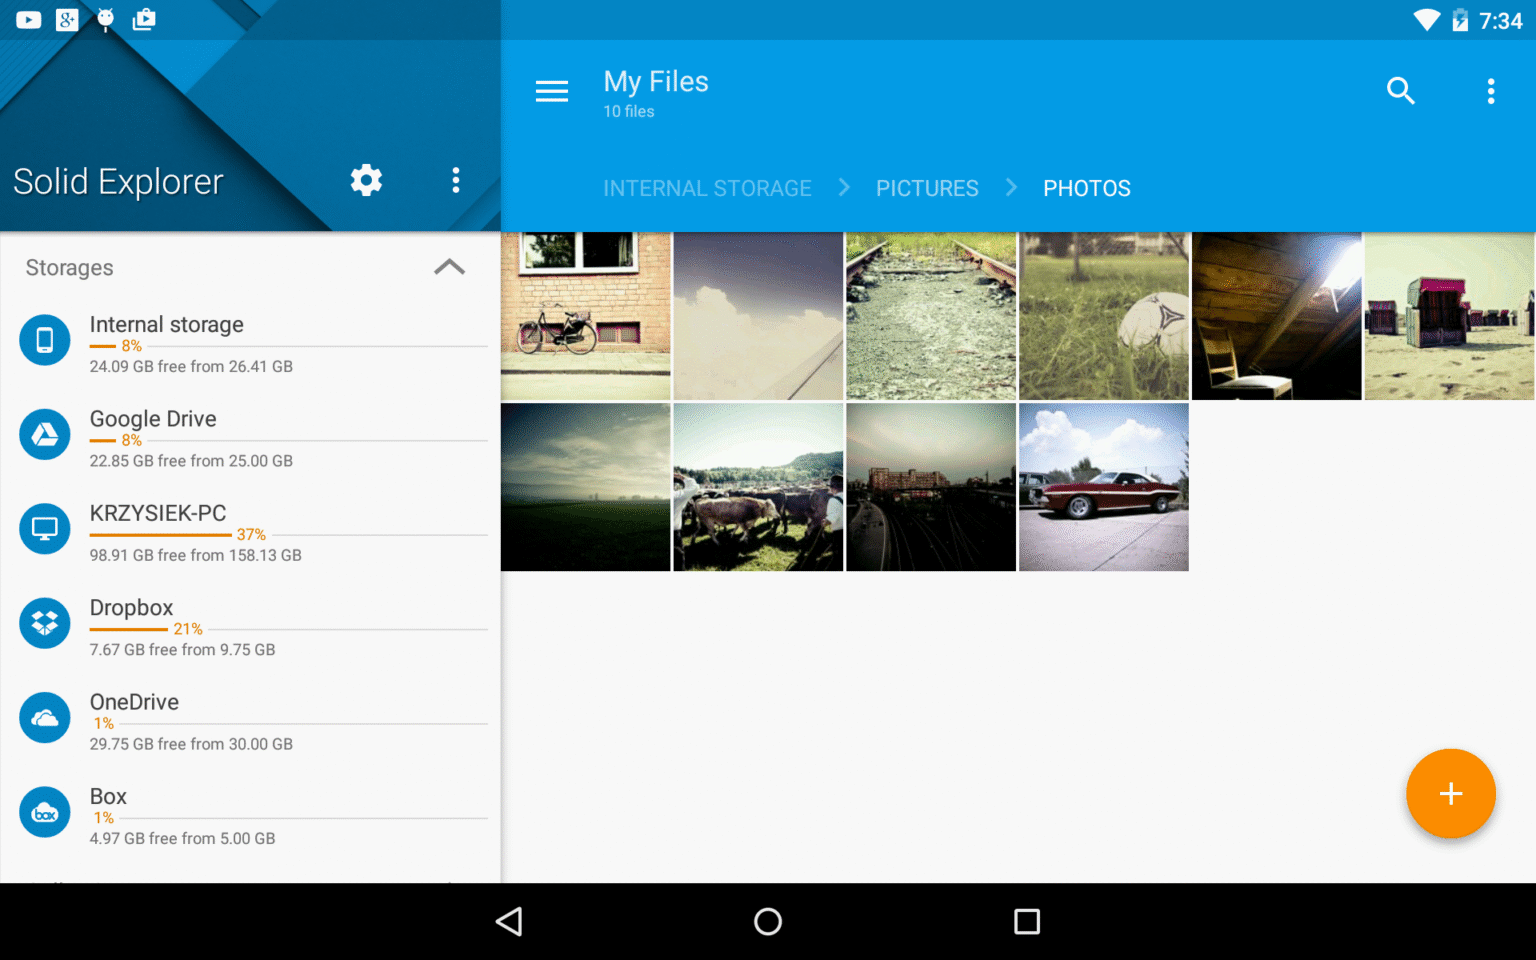Launch YouTube from the status bar
This screenshot has height=960, width=1536.
(28, 19)
